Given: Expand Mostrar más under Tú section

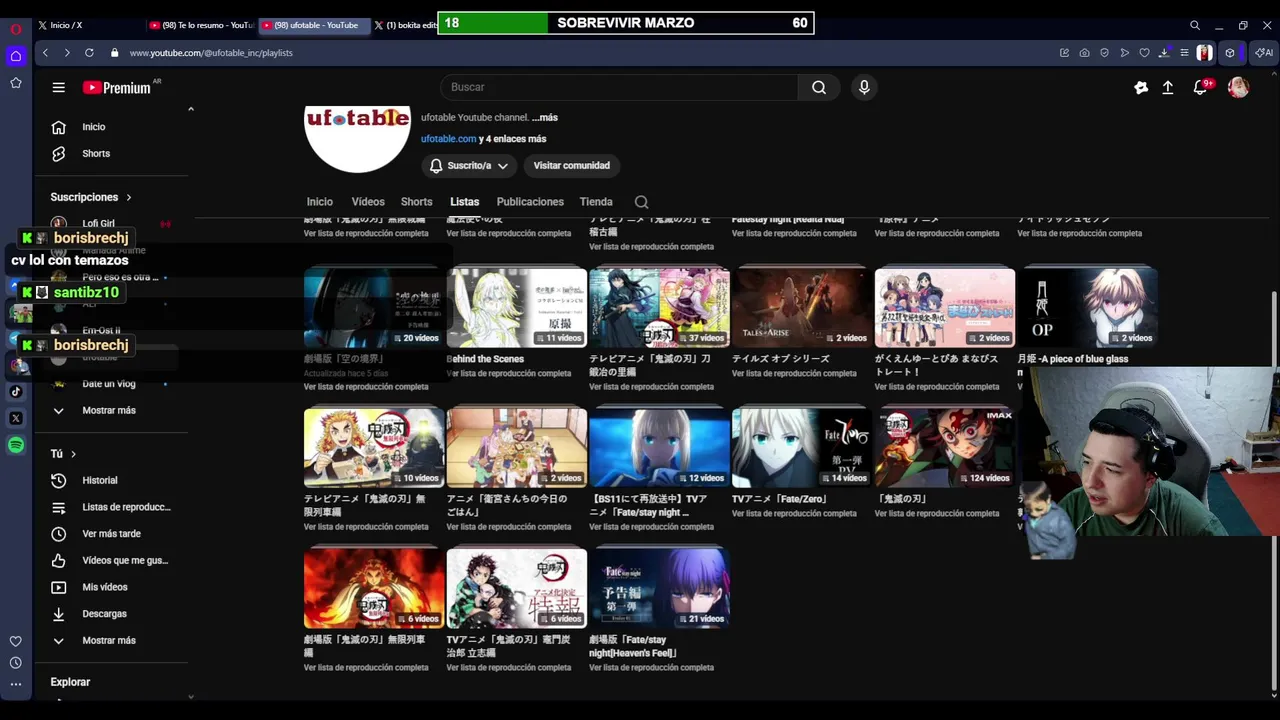Looking at the screenshot, I should point(109,640).
